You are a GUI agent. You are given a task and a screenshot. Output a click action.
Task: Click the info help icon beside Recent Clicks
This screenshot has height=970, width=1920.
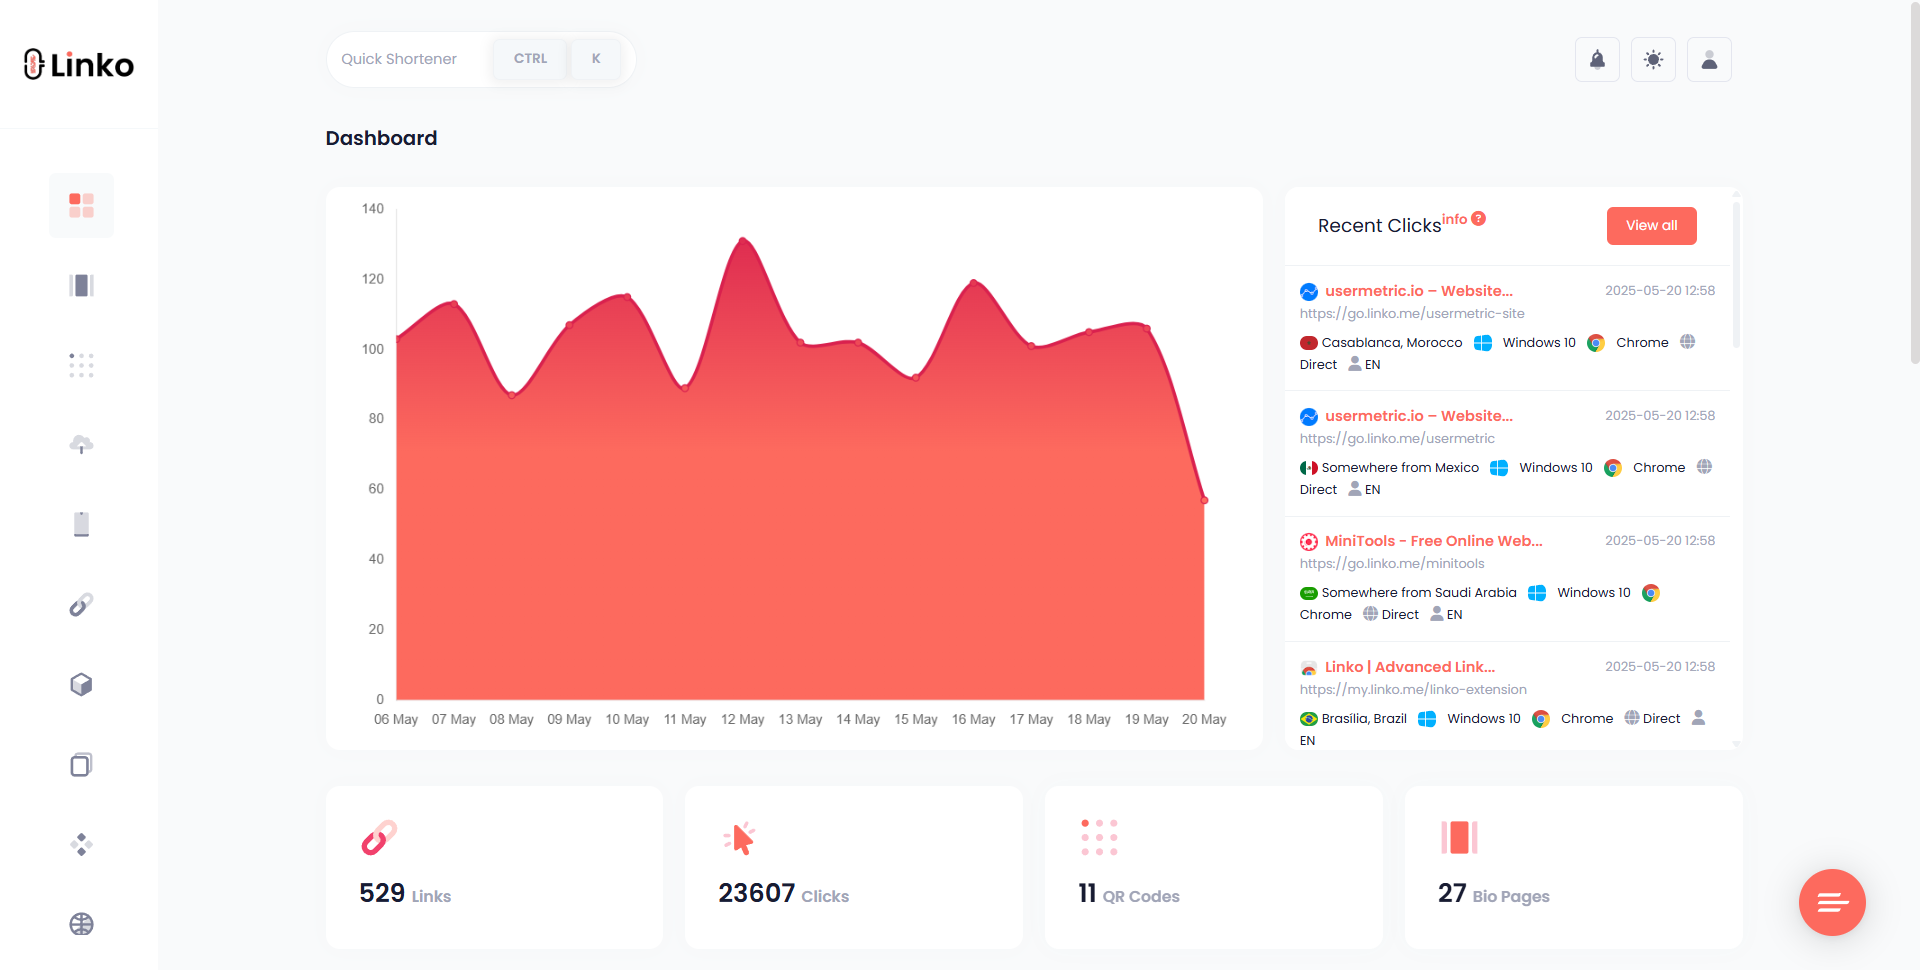click(x=1478, y=219)
